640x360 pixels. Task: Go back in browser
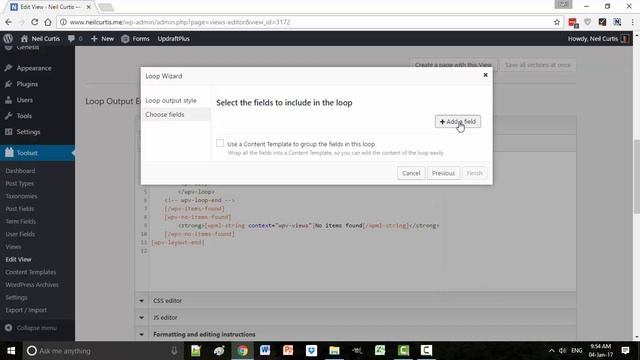click(9, 22)
